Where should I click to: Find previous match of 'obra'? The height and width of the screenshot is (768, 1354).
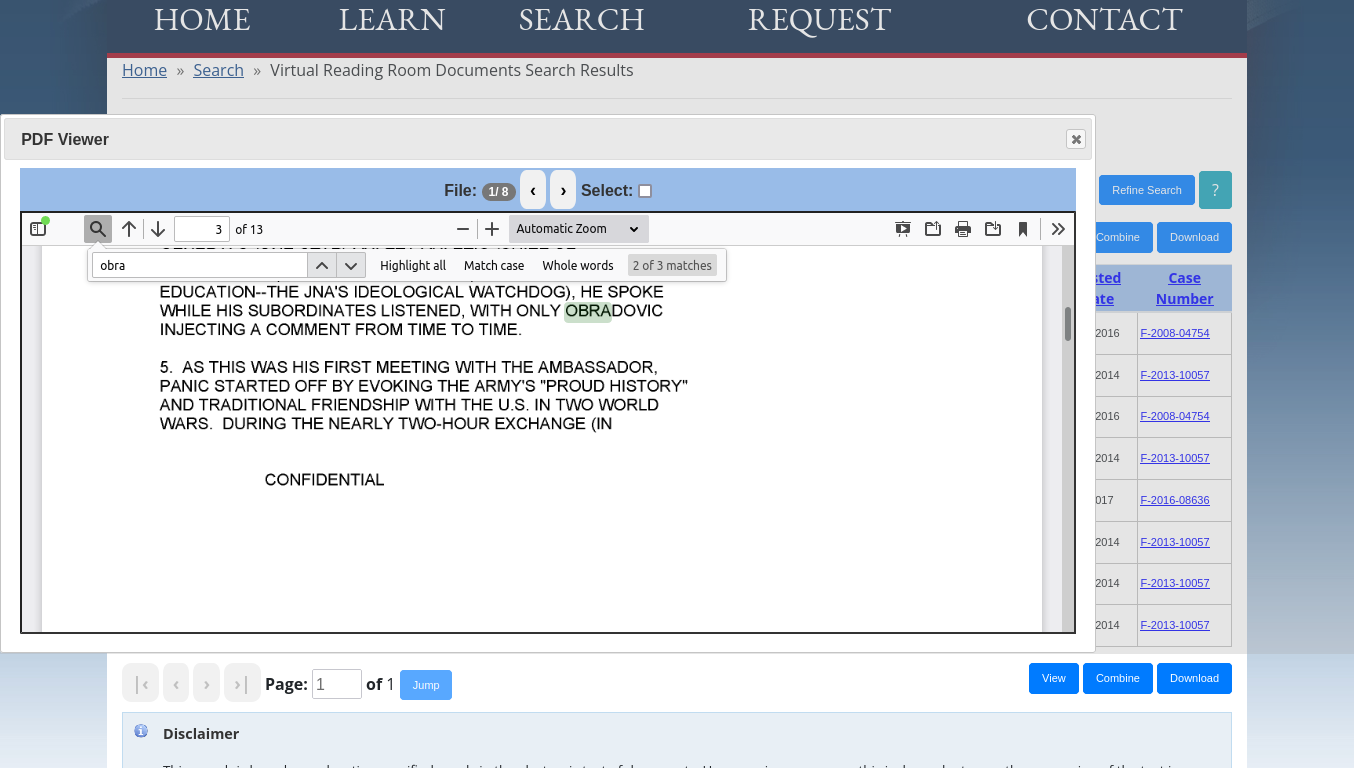322,265
